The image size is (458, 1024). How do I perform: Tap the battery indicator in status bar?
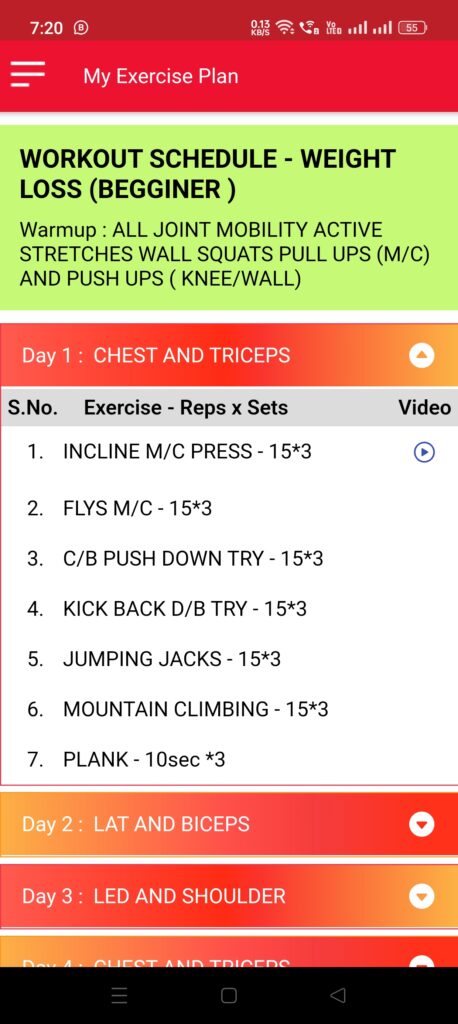pos(413,27)
